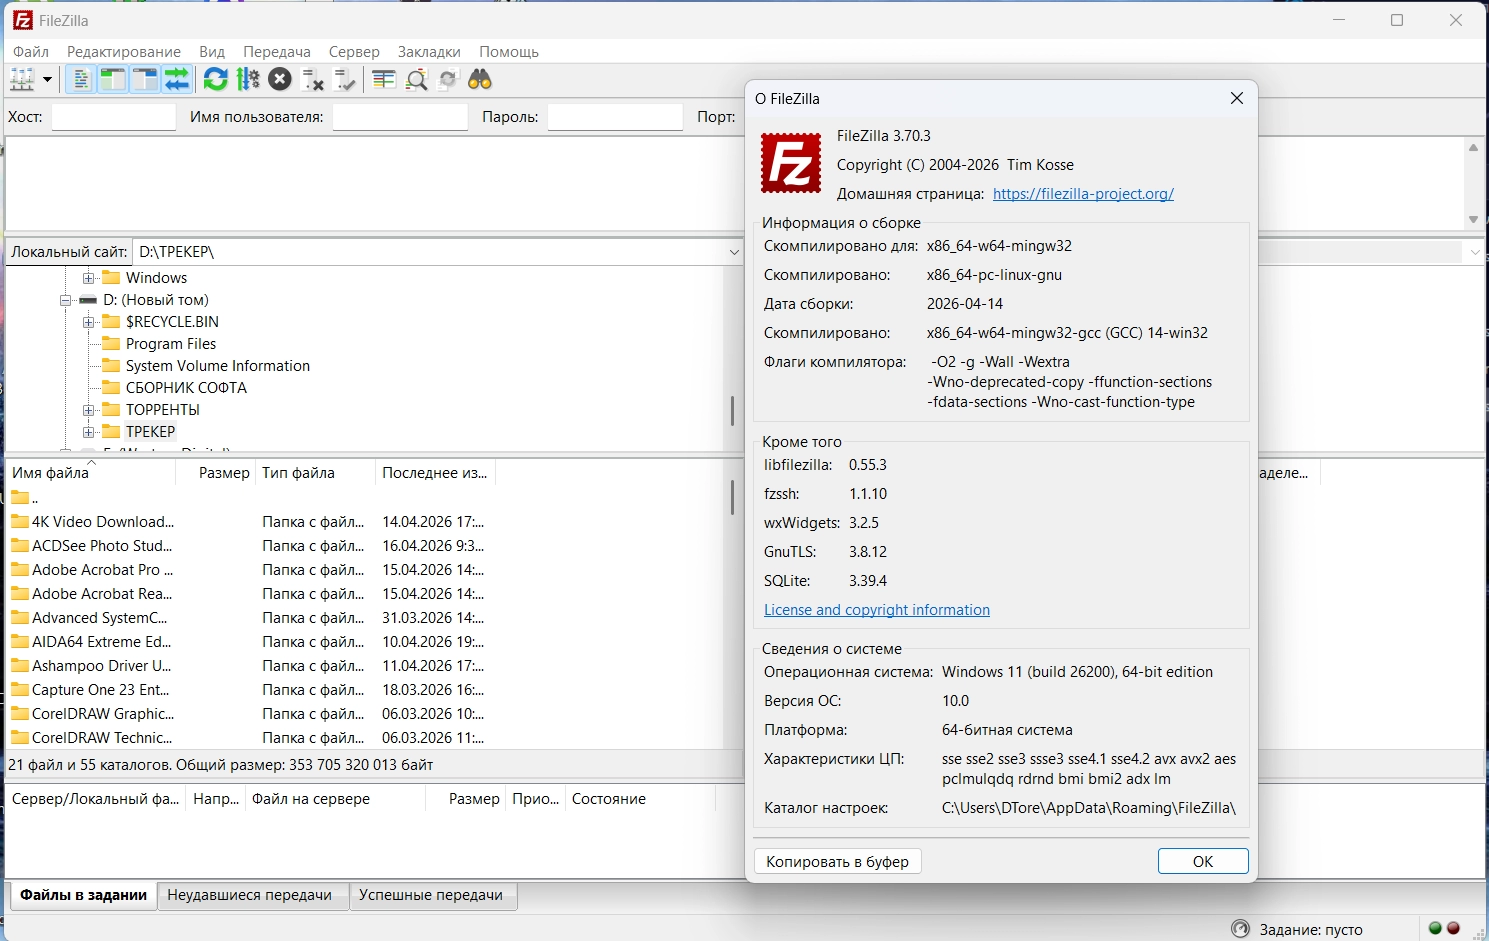Screen dimensions: 1489x941
Task: Open the Помощь menu
Action: (x=509, y=52)
